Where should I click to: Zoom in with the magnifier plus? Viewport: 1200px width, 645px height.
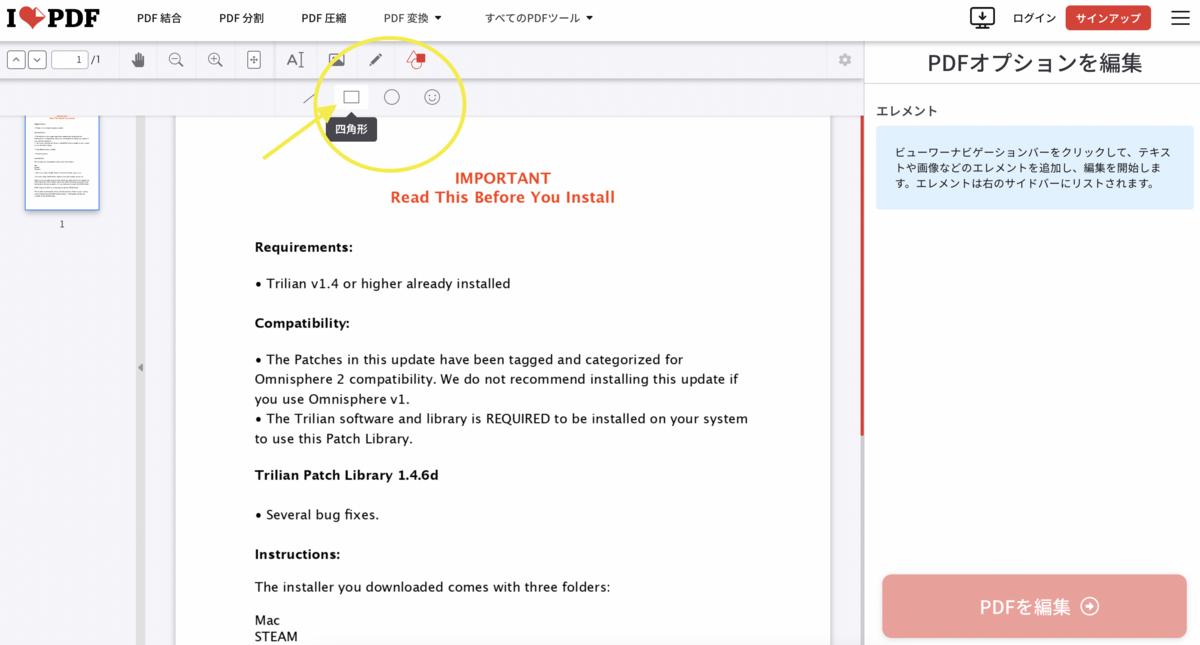[215, 60]
